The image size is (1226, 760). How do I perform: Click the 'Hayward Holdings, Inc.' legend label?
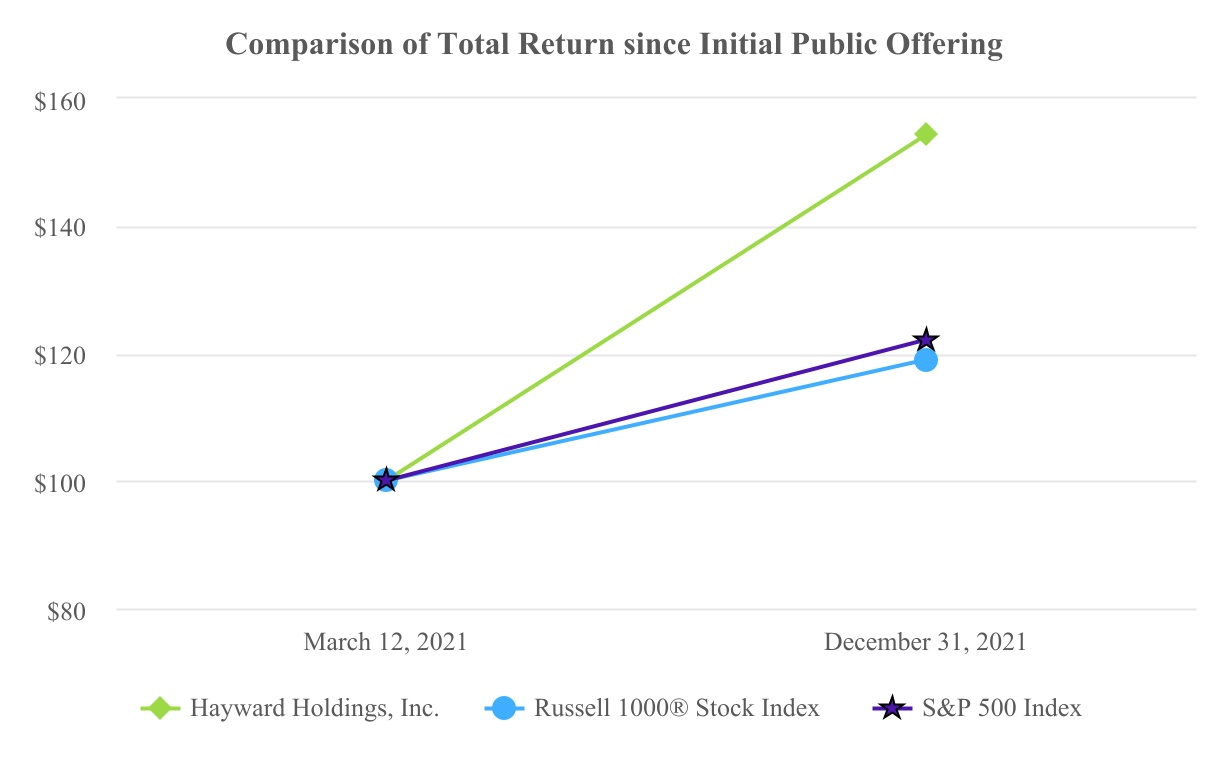point(315,708)
